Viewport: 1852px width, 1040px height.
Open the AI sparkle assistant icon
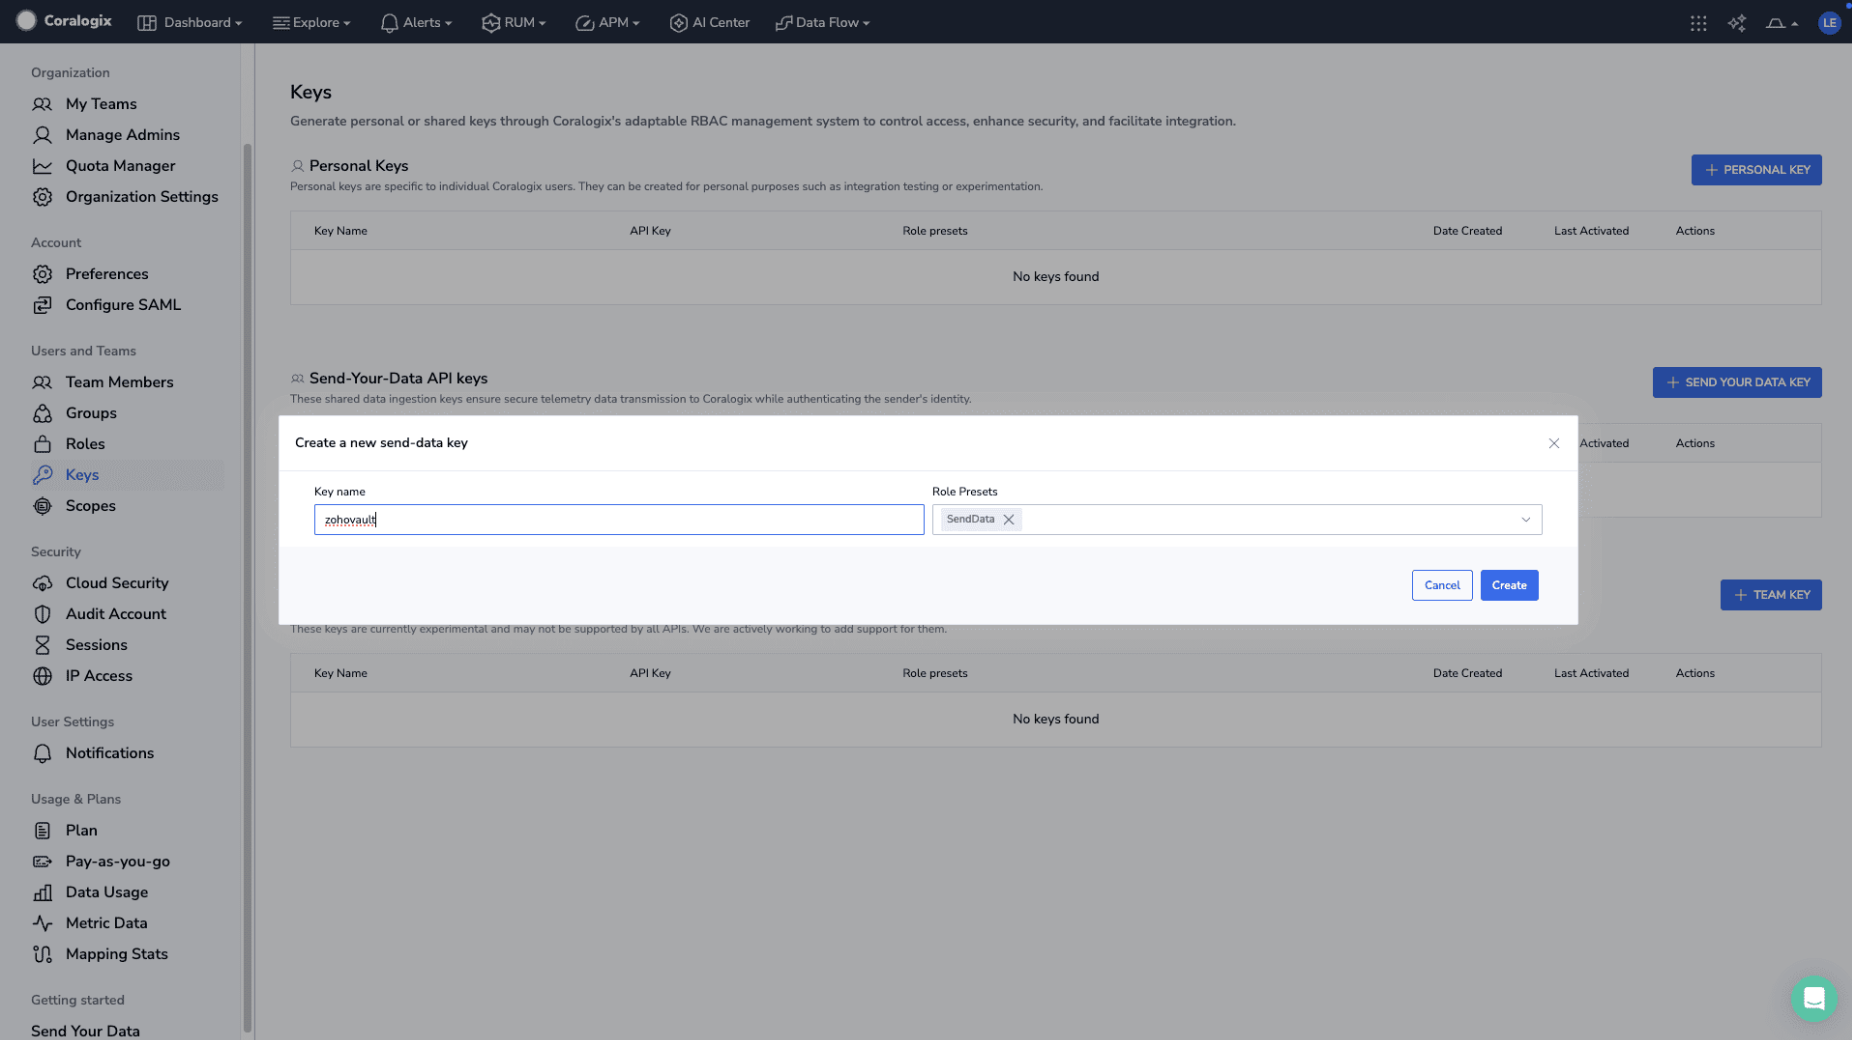tap(1737, 23)
